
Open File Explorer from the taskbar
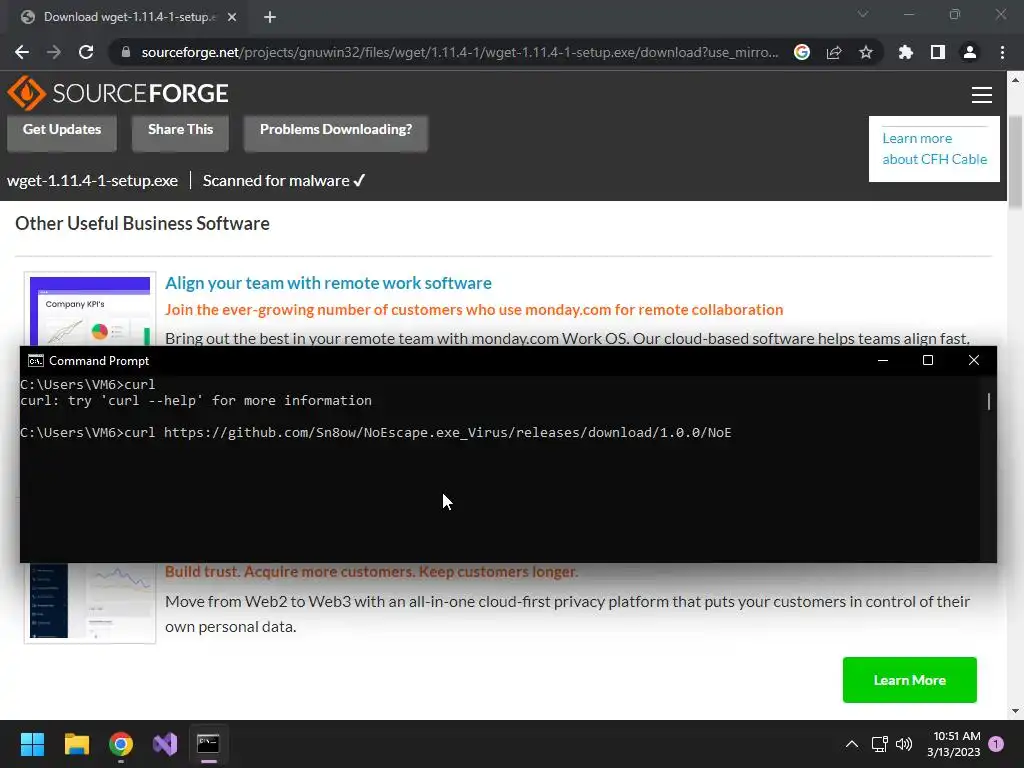coord(76,744)
